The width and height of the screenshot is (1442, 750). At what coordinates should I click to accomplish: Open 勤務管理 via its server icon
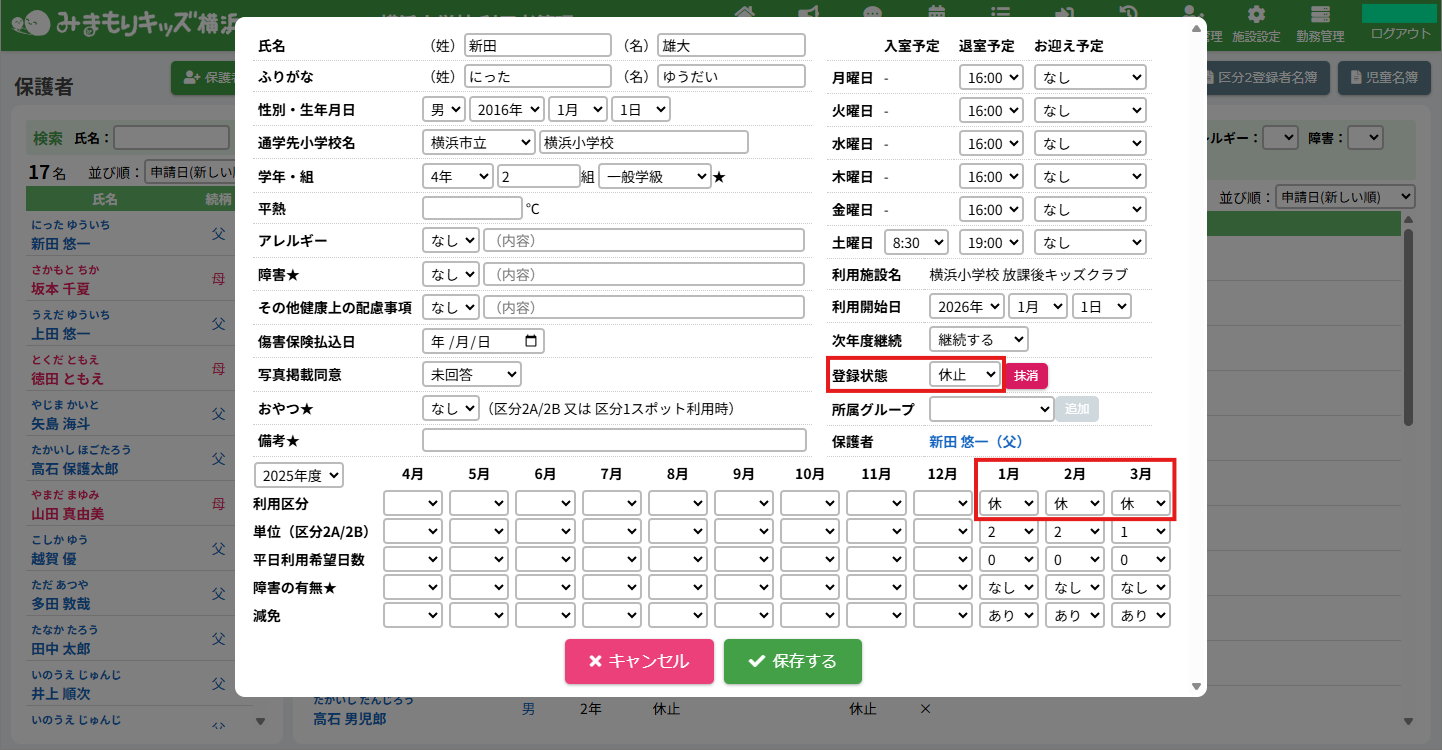pyautogui.click(x=1320, y=15)
